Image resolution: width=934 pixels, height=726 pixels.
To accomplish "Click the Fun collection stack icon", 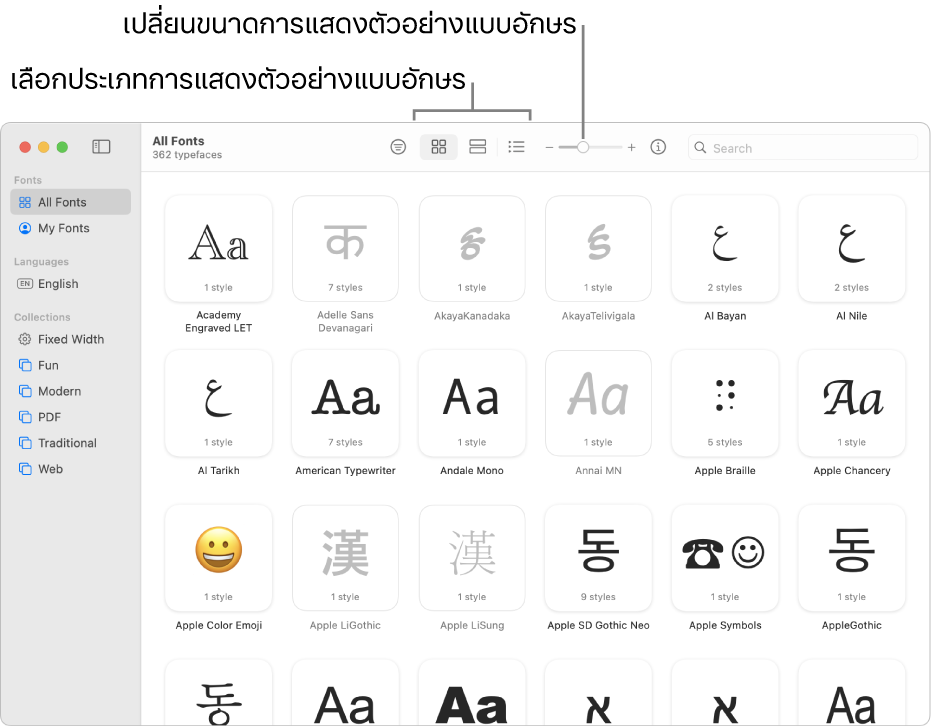I will 24,365.
